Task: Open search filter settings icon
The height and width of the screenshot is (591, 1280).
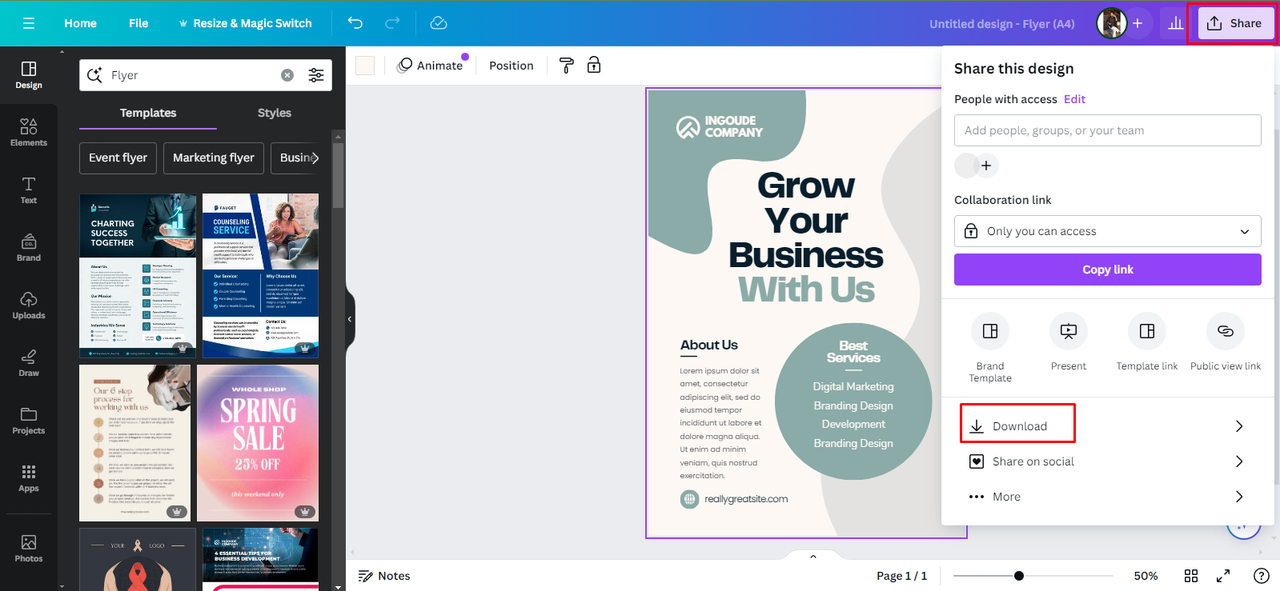Action: click(x=316, y=75)
